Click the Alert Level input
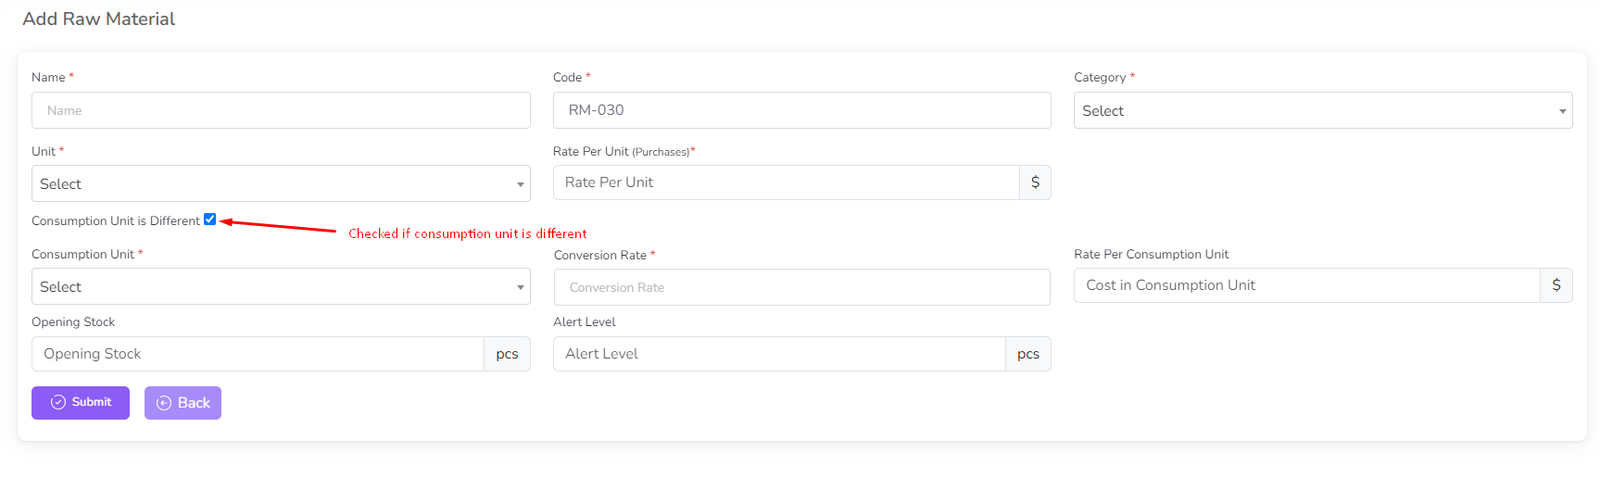Screen dimensions: 1600x478 pos(779,354)
